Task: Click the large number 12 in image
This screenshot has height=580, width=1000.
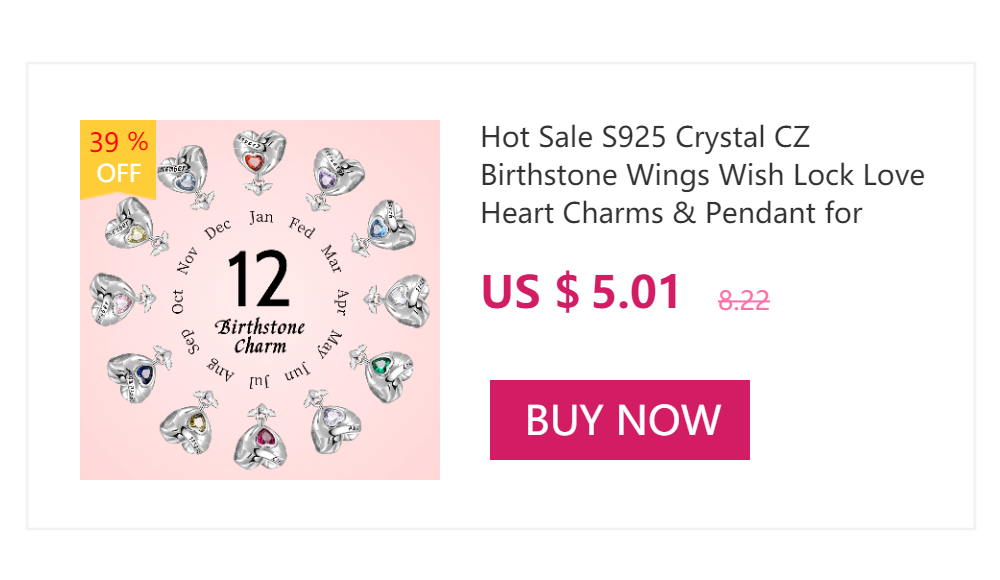Action: click(x=258, y=279)
